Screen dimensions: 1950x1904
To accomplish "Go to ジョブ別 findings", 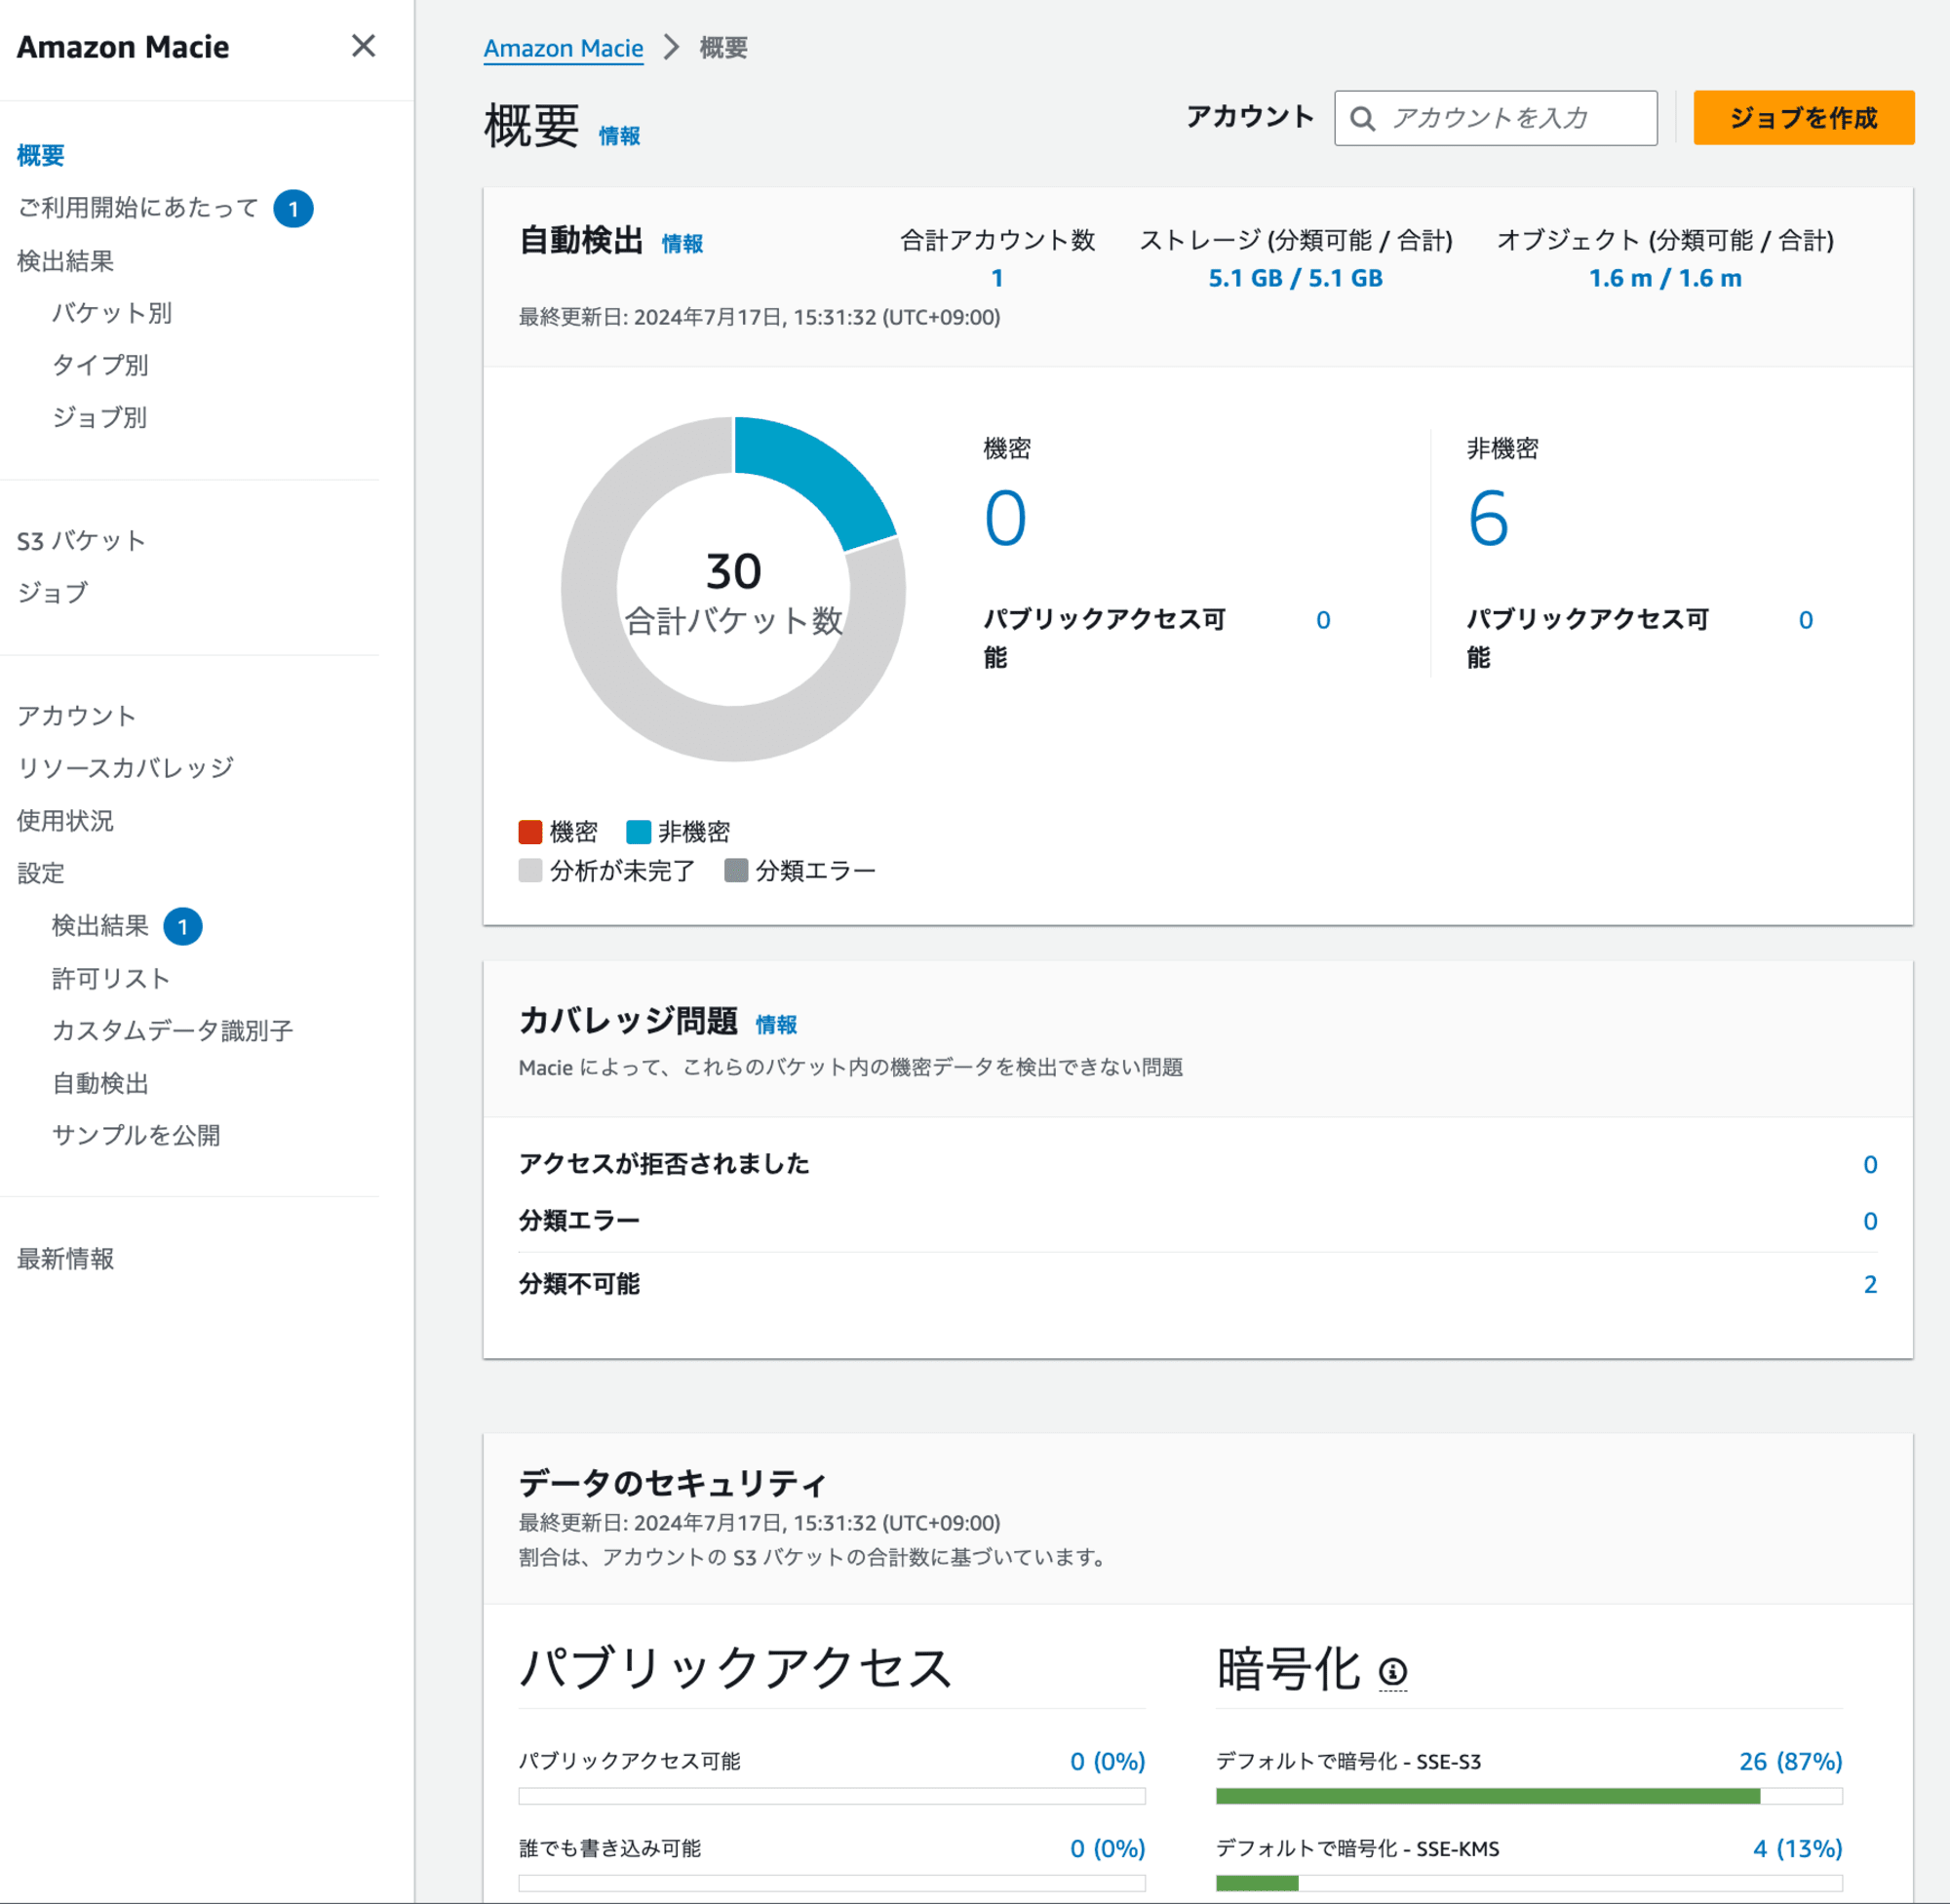I will click(100, 417).
